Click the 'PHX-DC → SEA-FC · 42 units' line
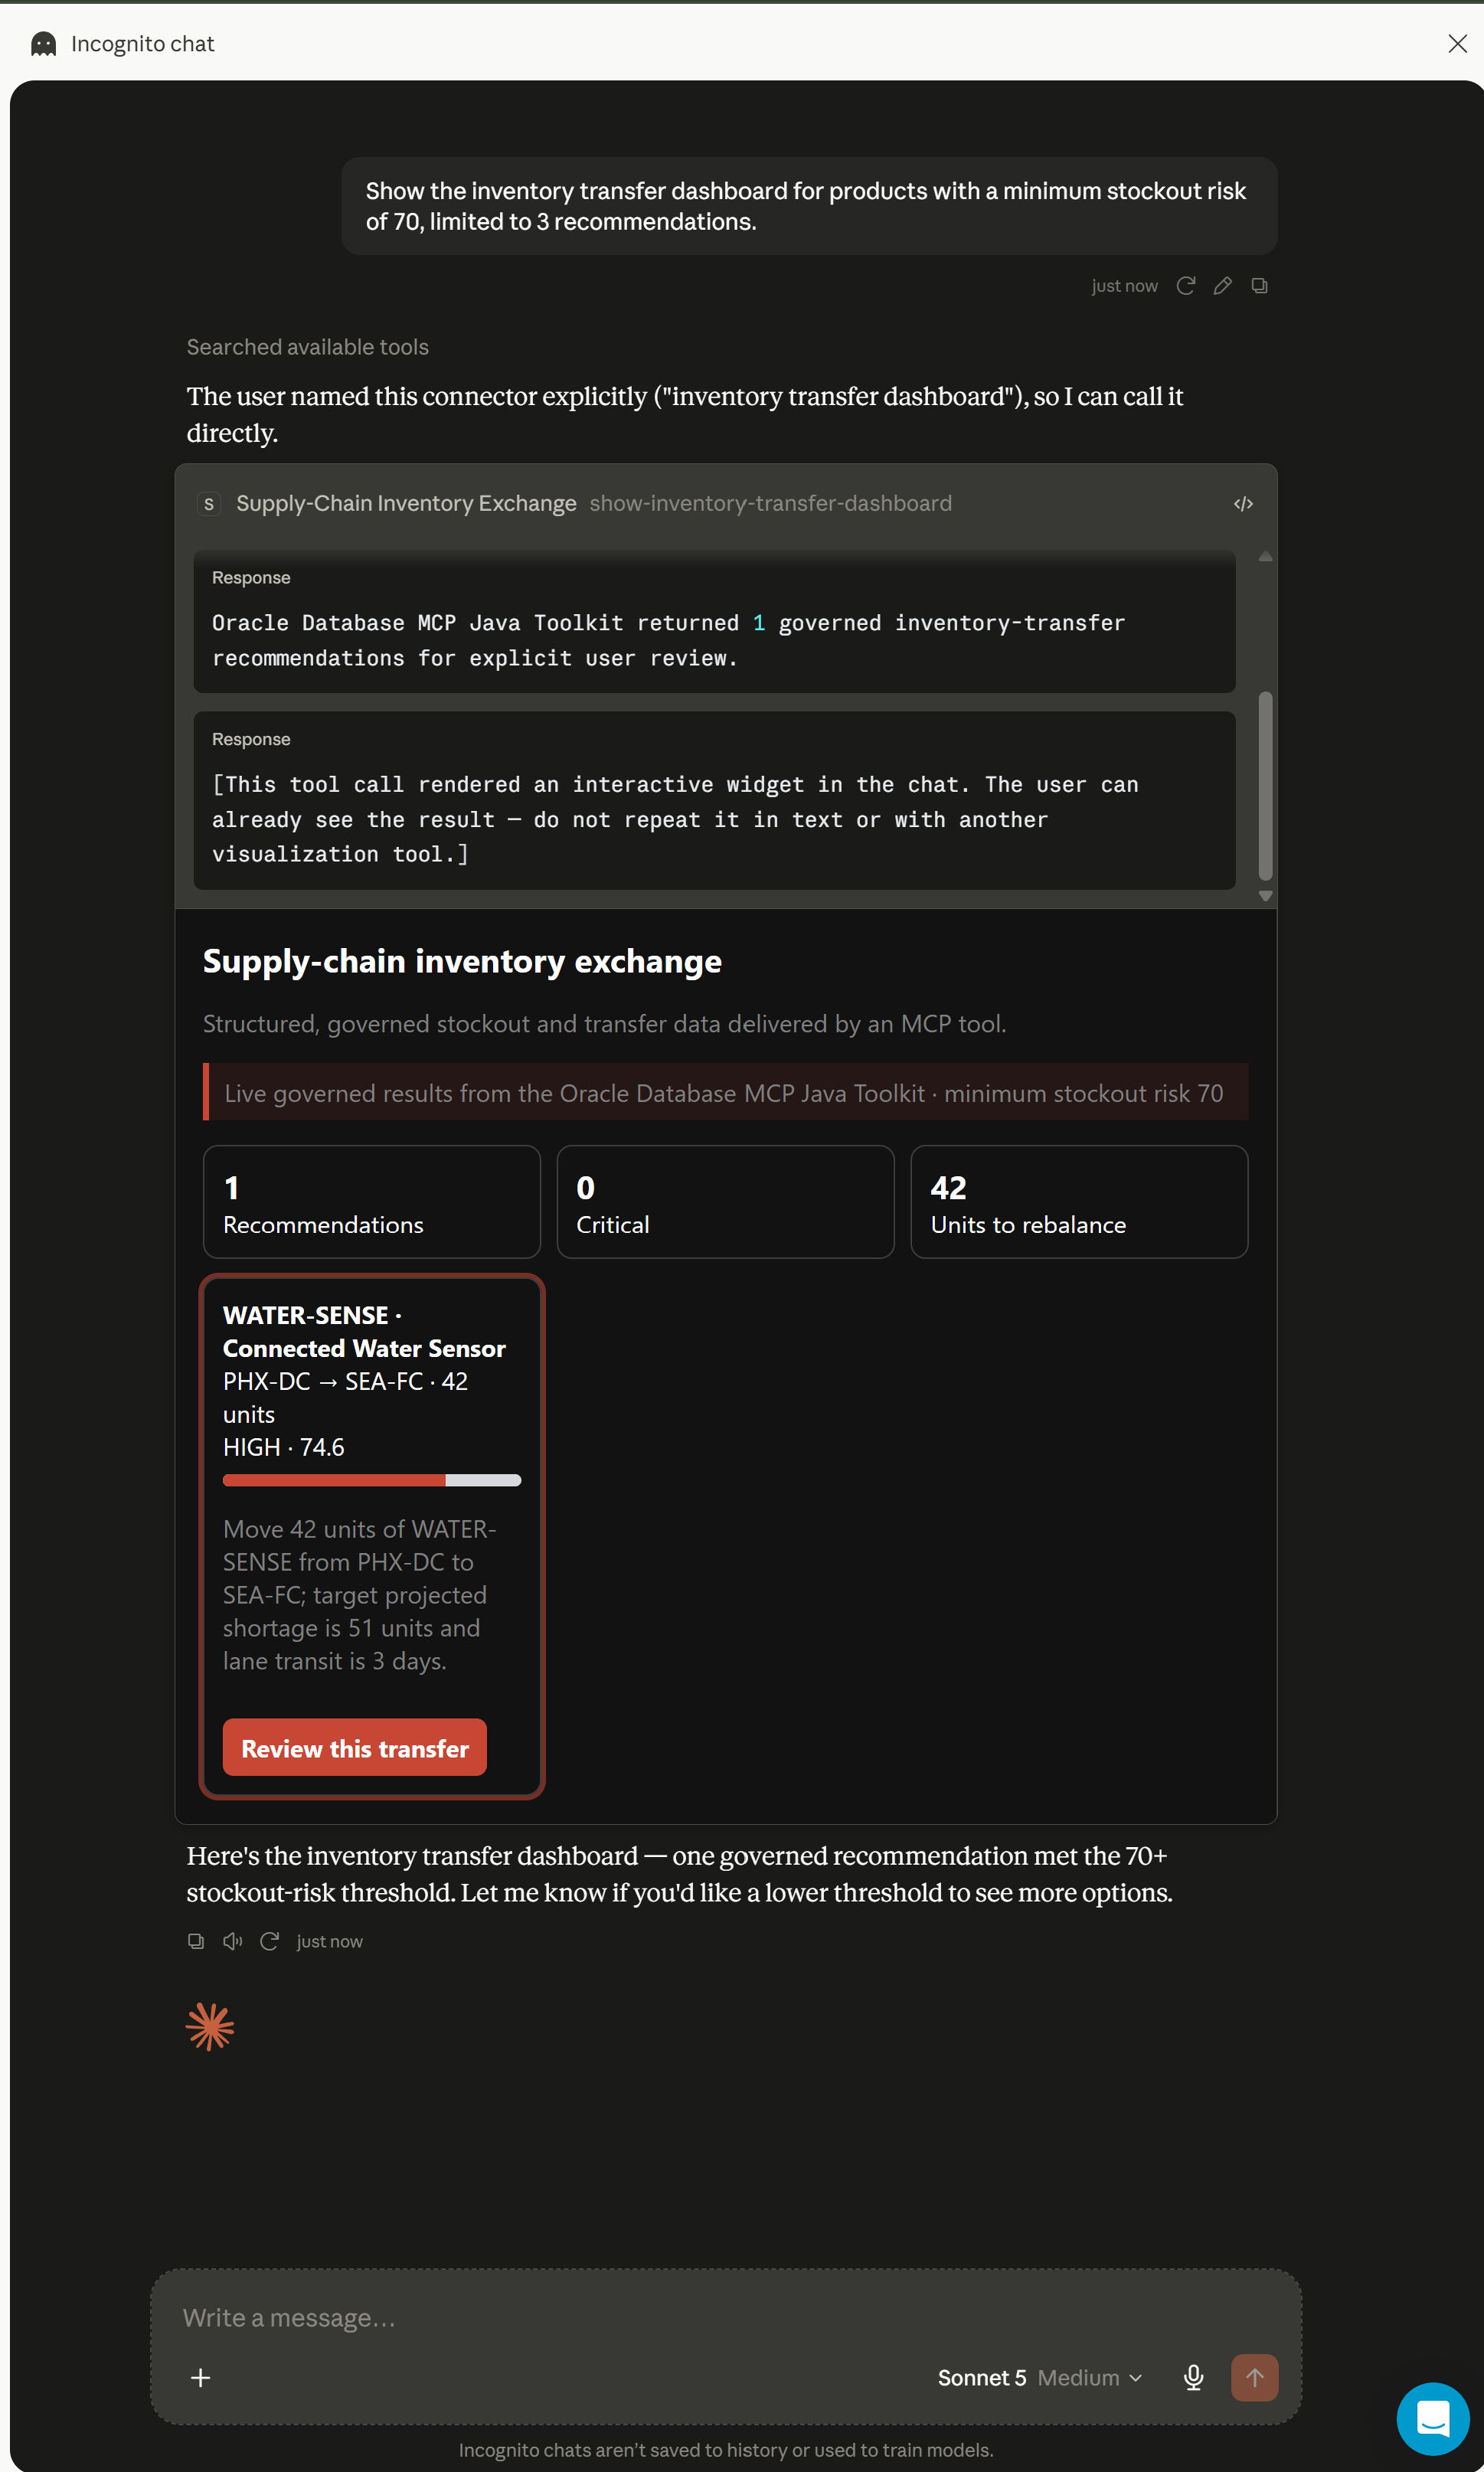 [346, 1398]
